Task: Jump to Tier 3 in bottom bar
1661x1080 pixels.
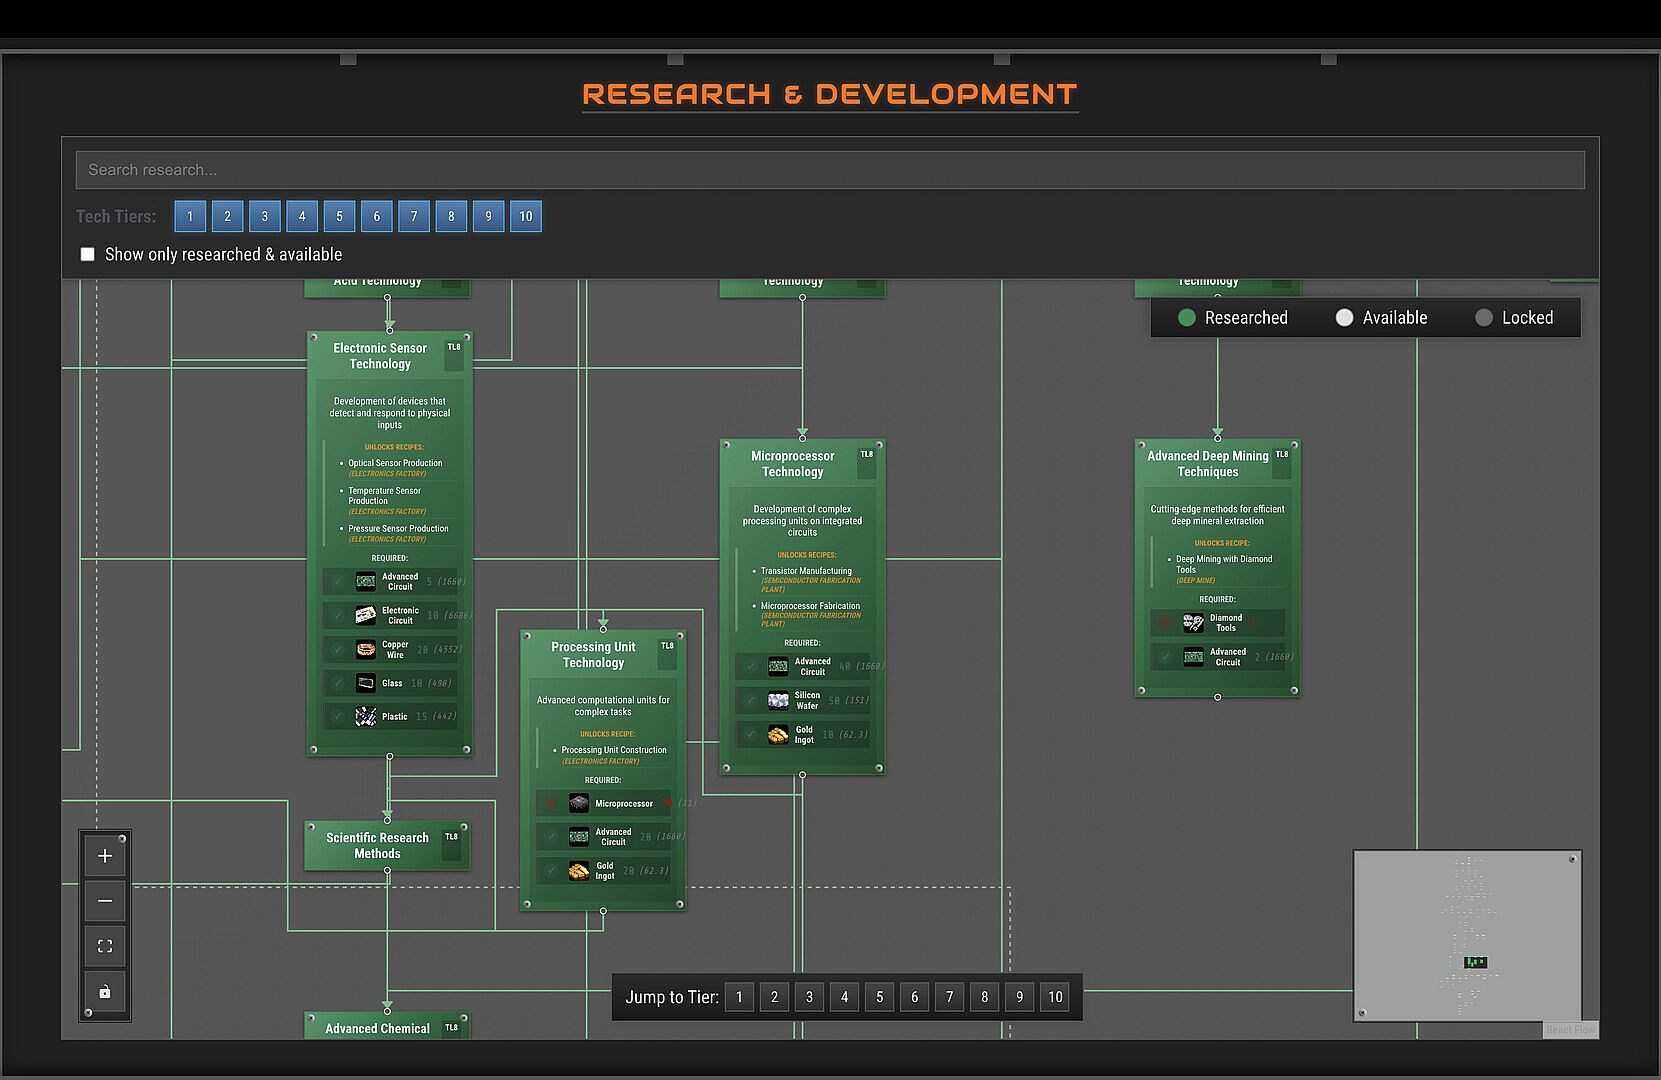Action: (809, 997)
